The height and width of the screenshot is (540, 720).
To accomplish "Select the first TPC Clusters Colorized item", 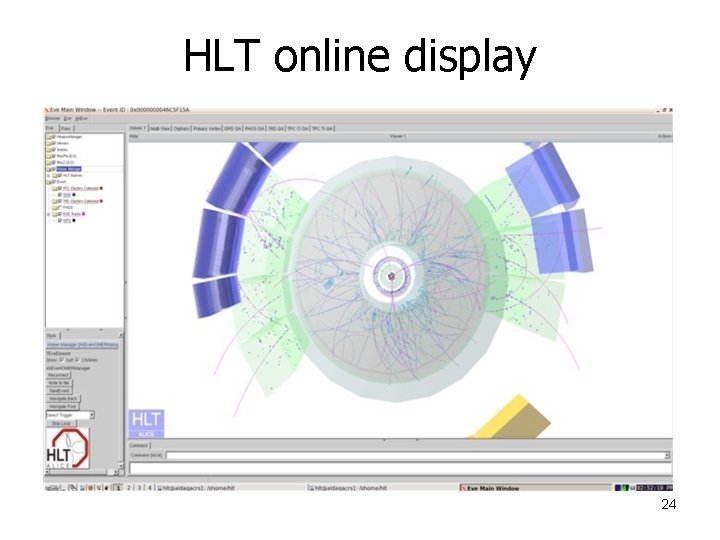I will coord(80,188).
